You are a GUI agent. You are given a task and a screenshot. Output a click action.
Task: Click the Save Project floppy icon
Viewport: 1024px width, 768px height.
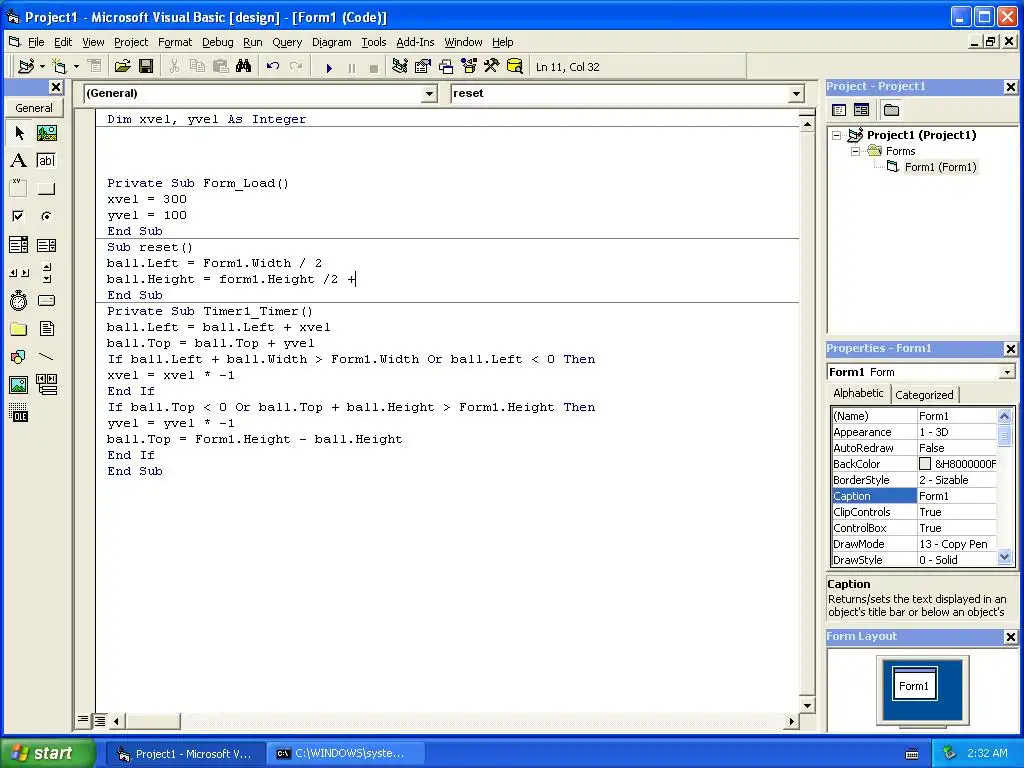click(x=146, y=66)
